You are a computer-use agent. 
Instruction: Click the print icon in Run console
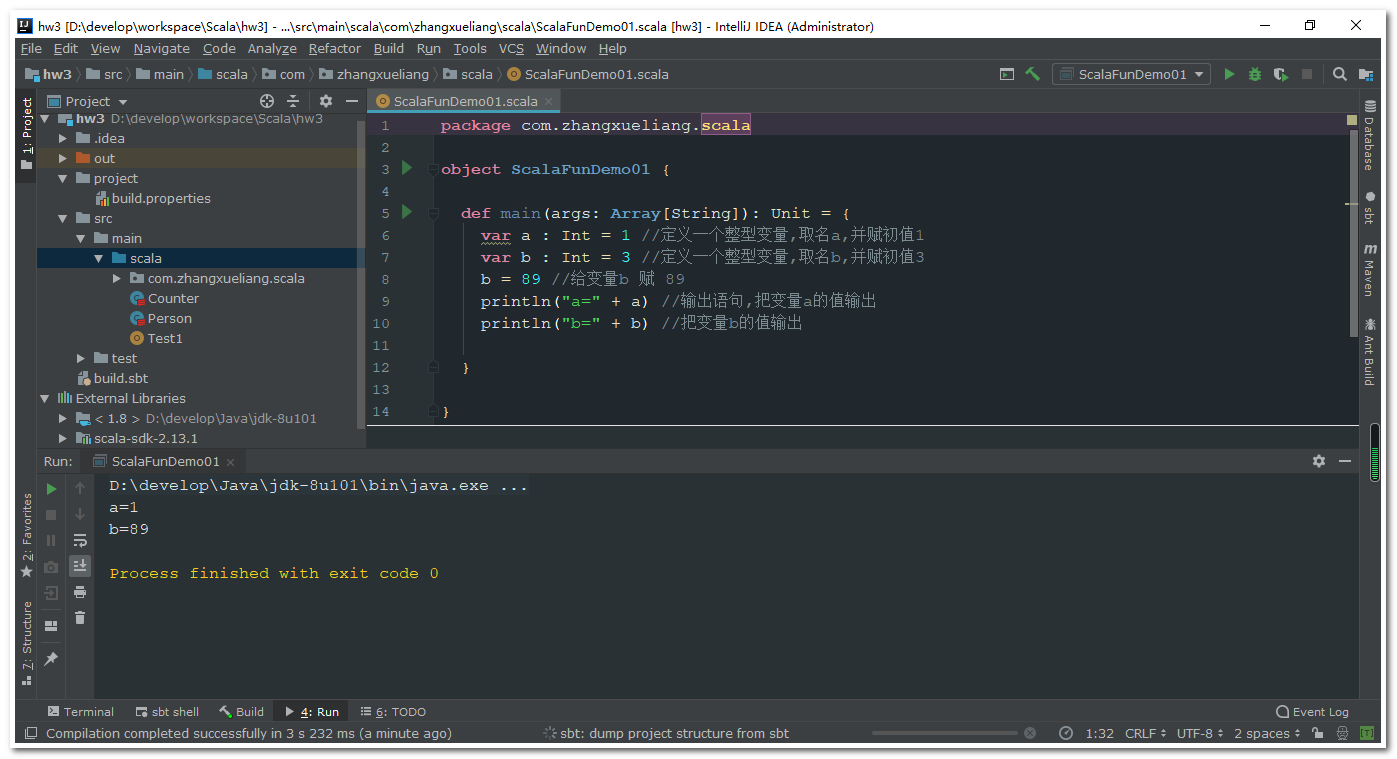pyautogui.click(x=80, y=592)
